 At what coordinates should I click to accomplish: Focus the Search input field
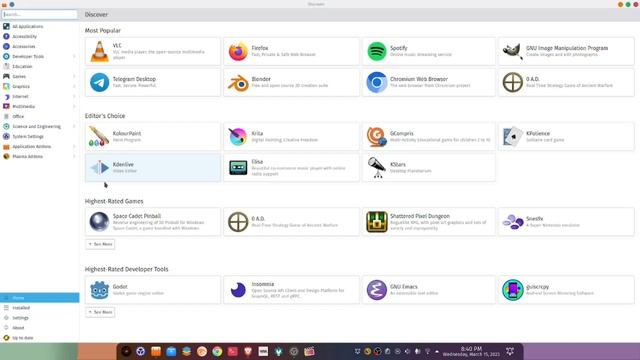[x=40, y=14]
